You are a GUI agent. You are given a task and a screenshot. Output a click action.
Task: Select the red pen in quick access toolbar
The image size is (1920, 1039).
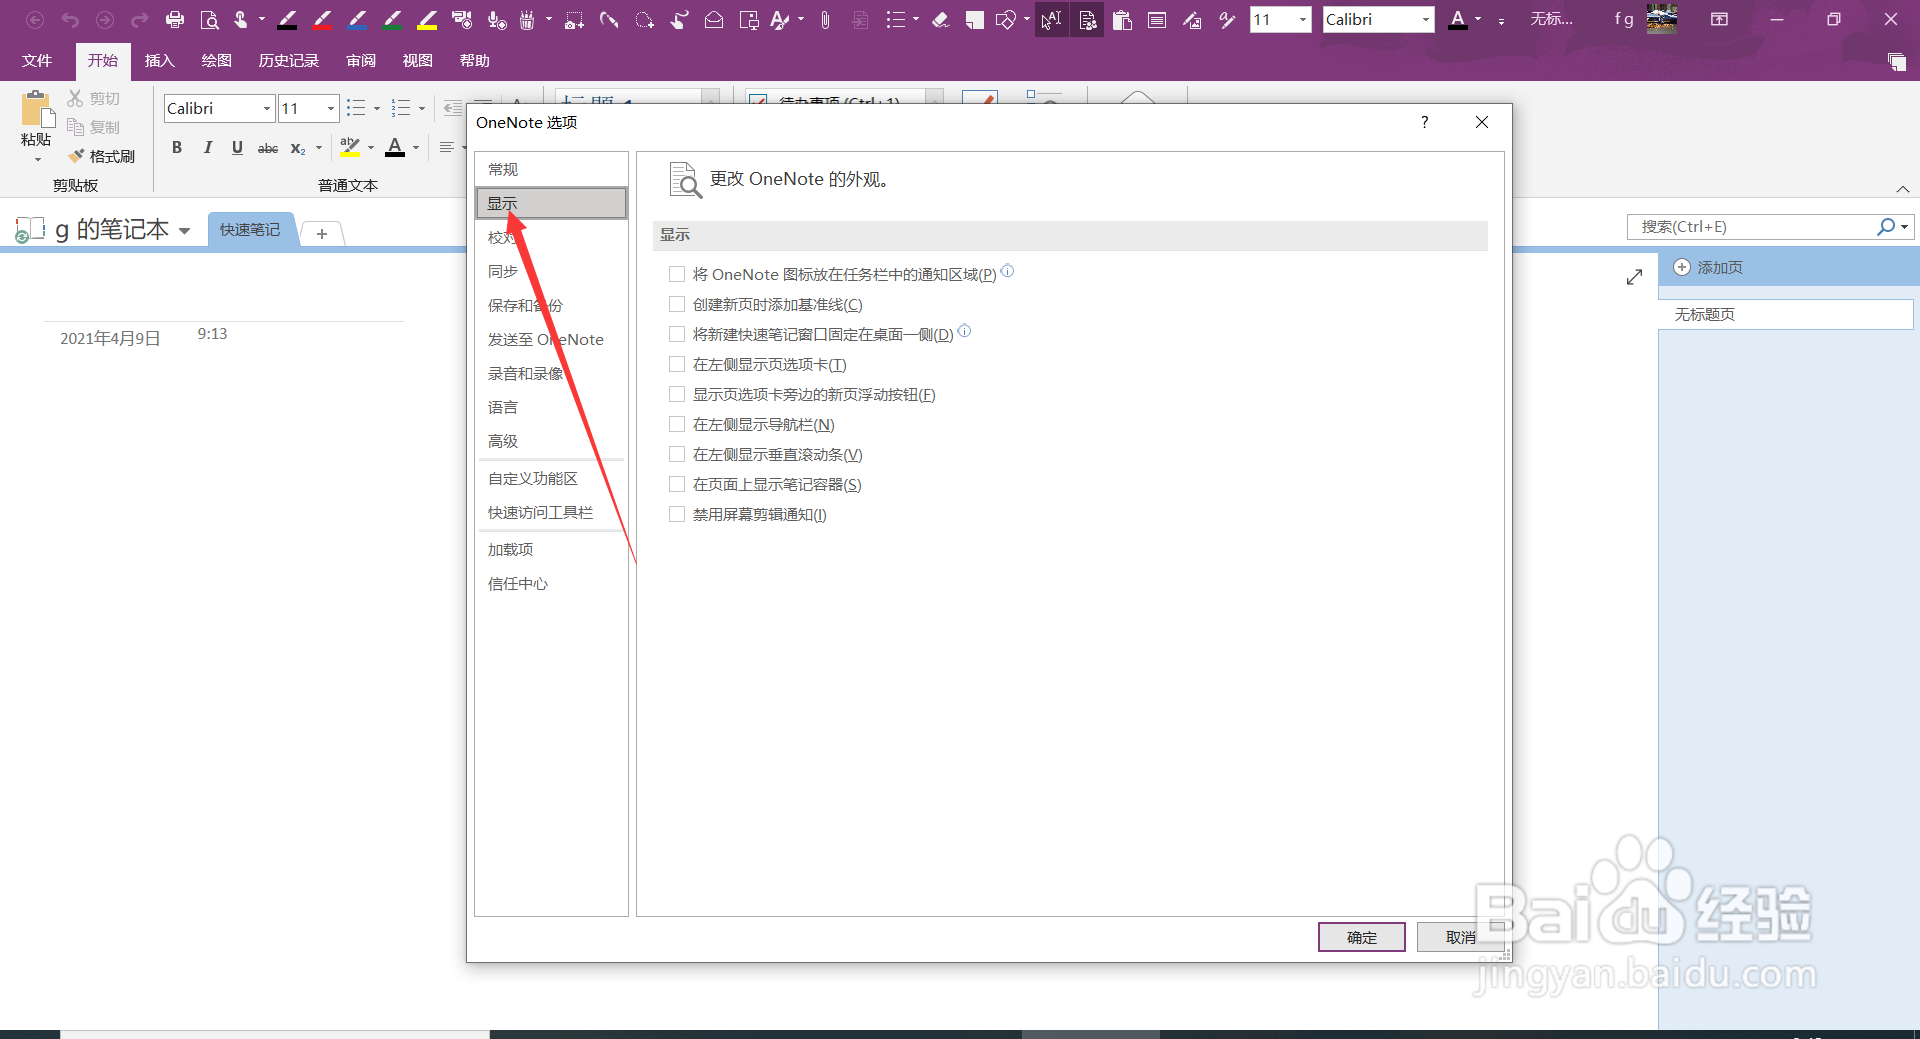pyautogui.click(x=323, y=19)
